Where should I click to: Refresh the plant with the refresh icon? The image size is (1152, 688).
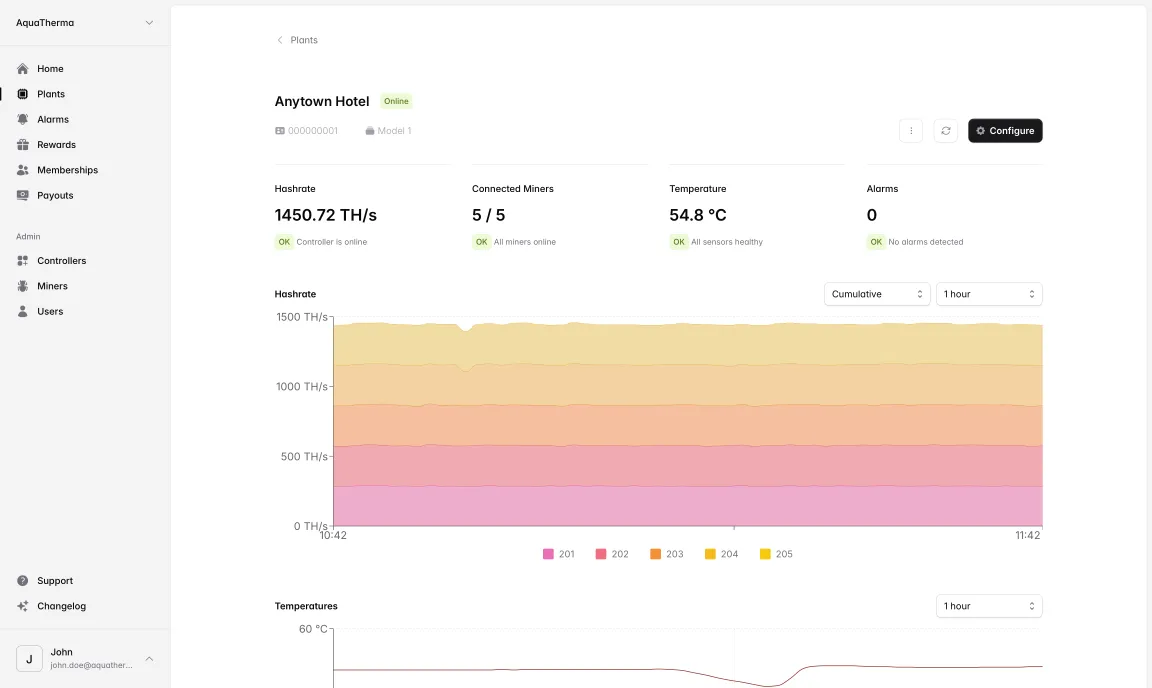tap(945, 130)
